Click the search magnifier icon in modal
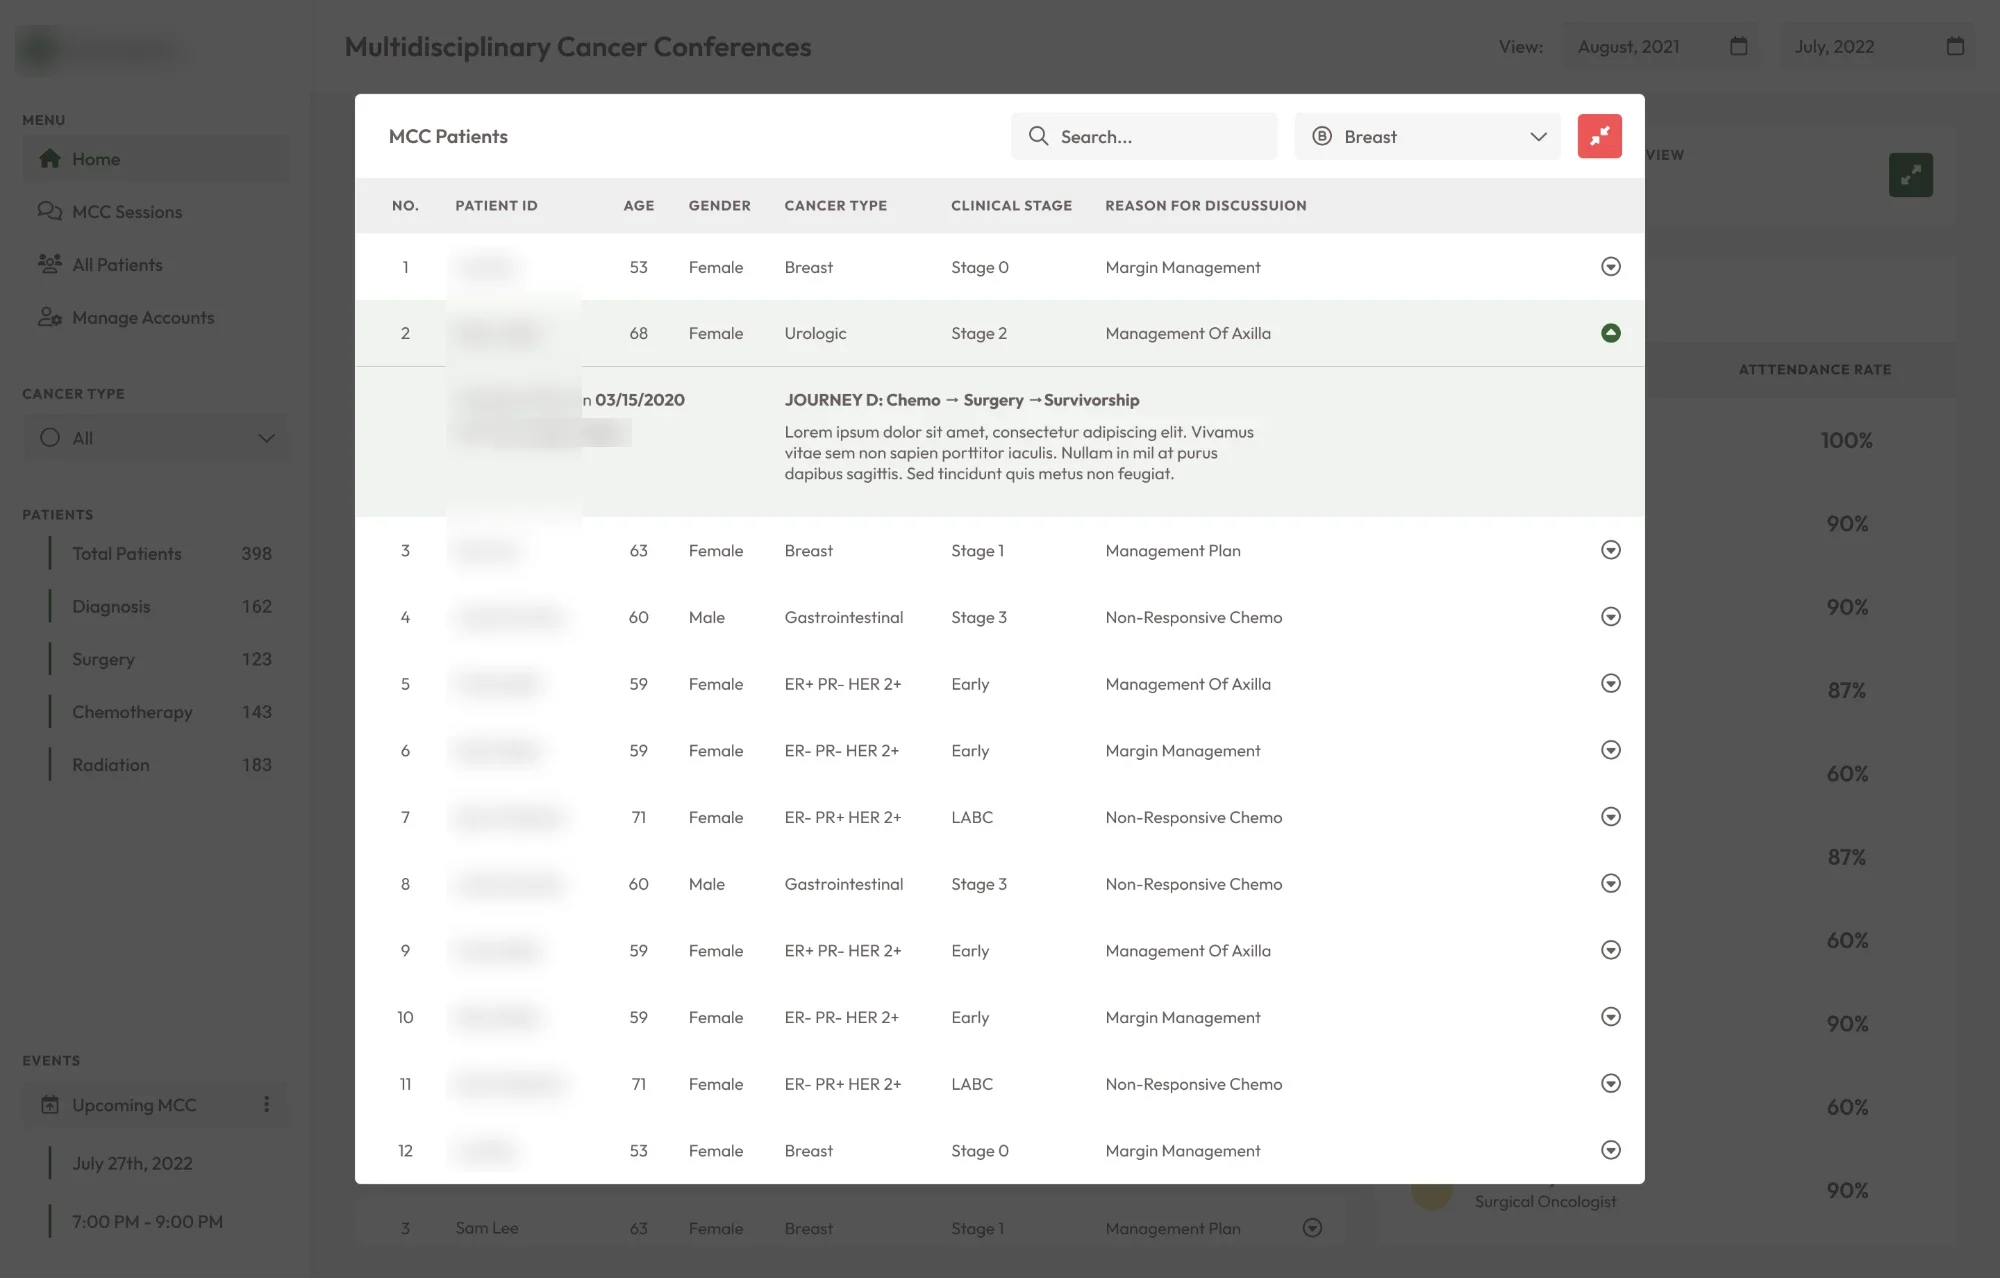The width and height of the screenshot is (2000, 1278). [x=1039, y=136]
